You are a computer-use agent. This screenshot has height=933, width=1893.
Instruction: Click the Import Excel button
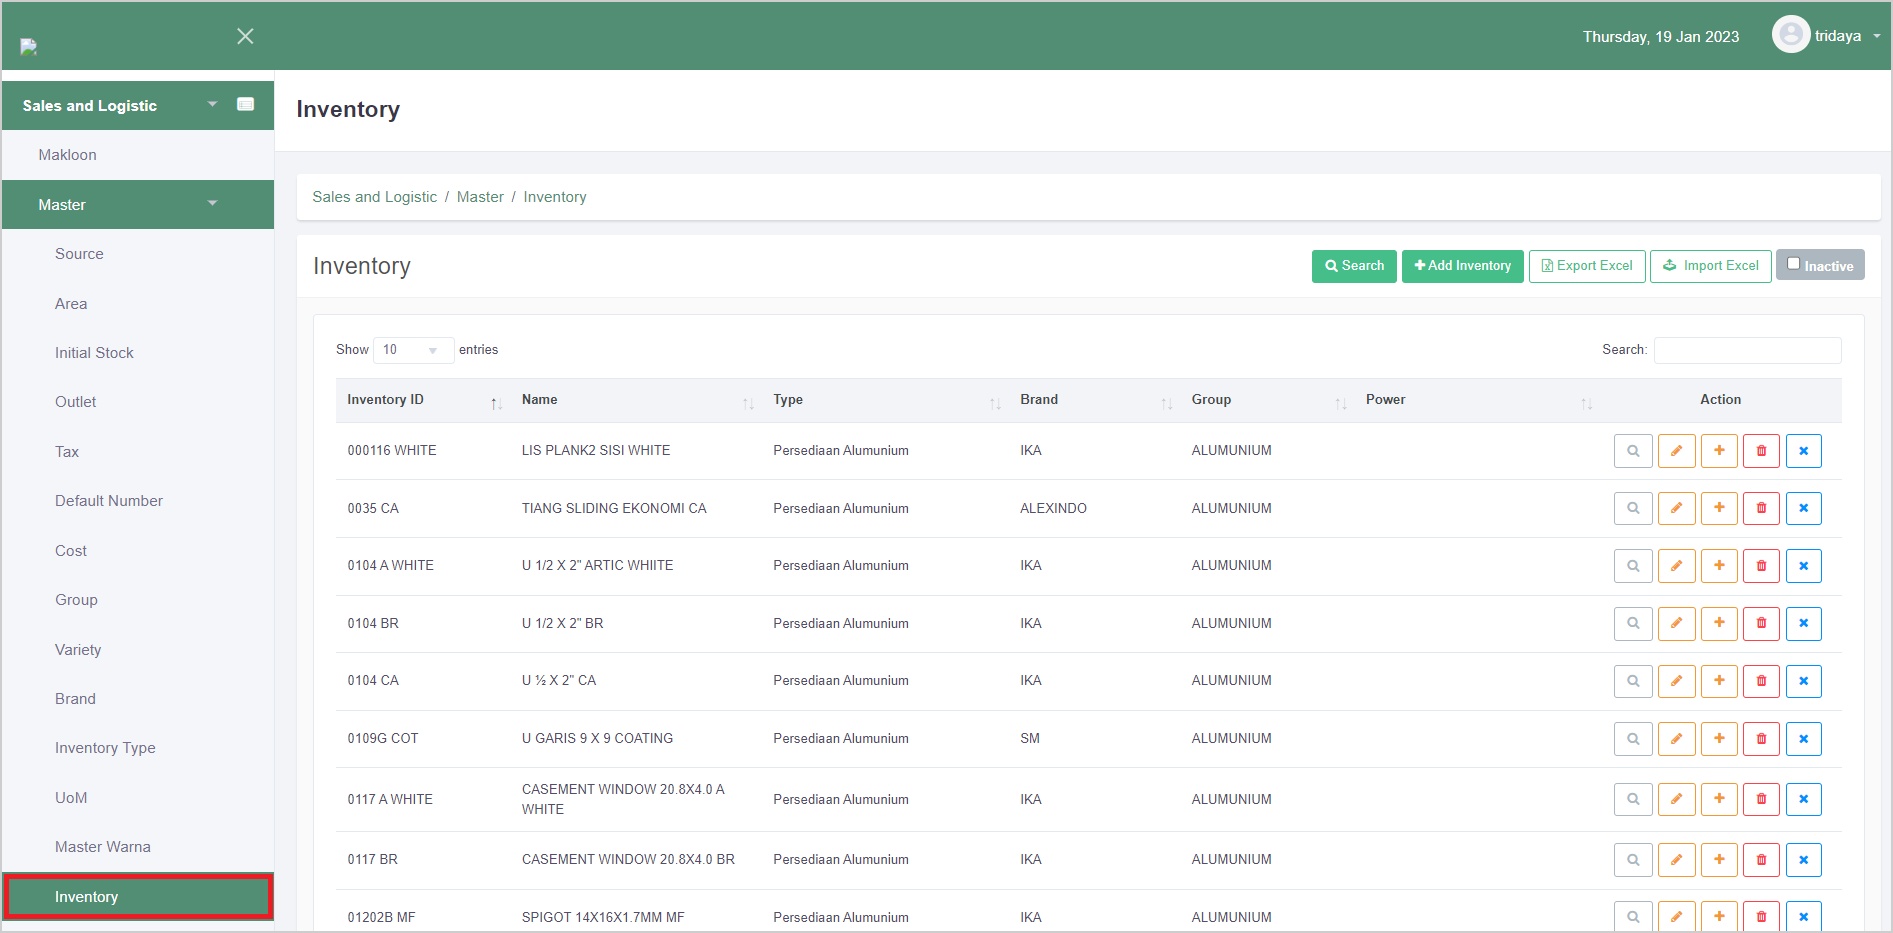coord(1710,266)
